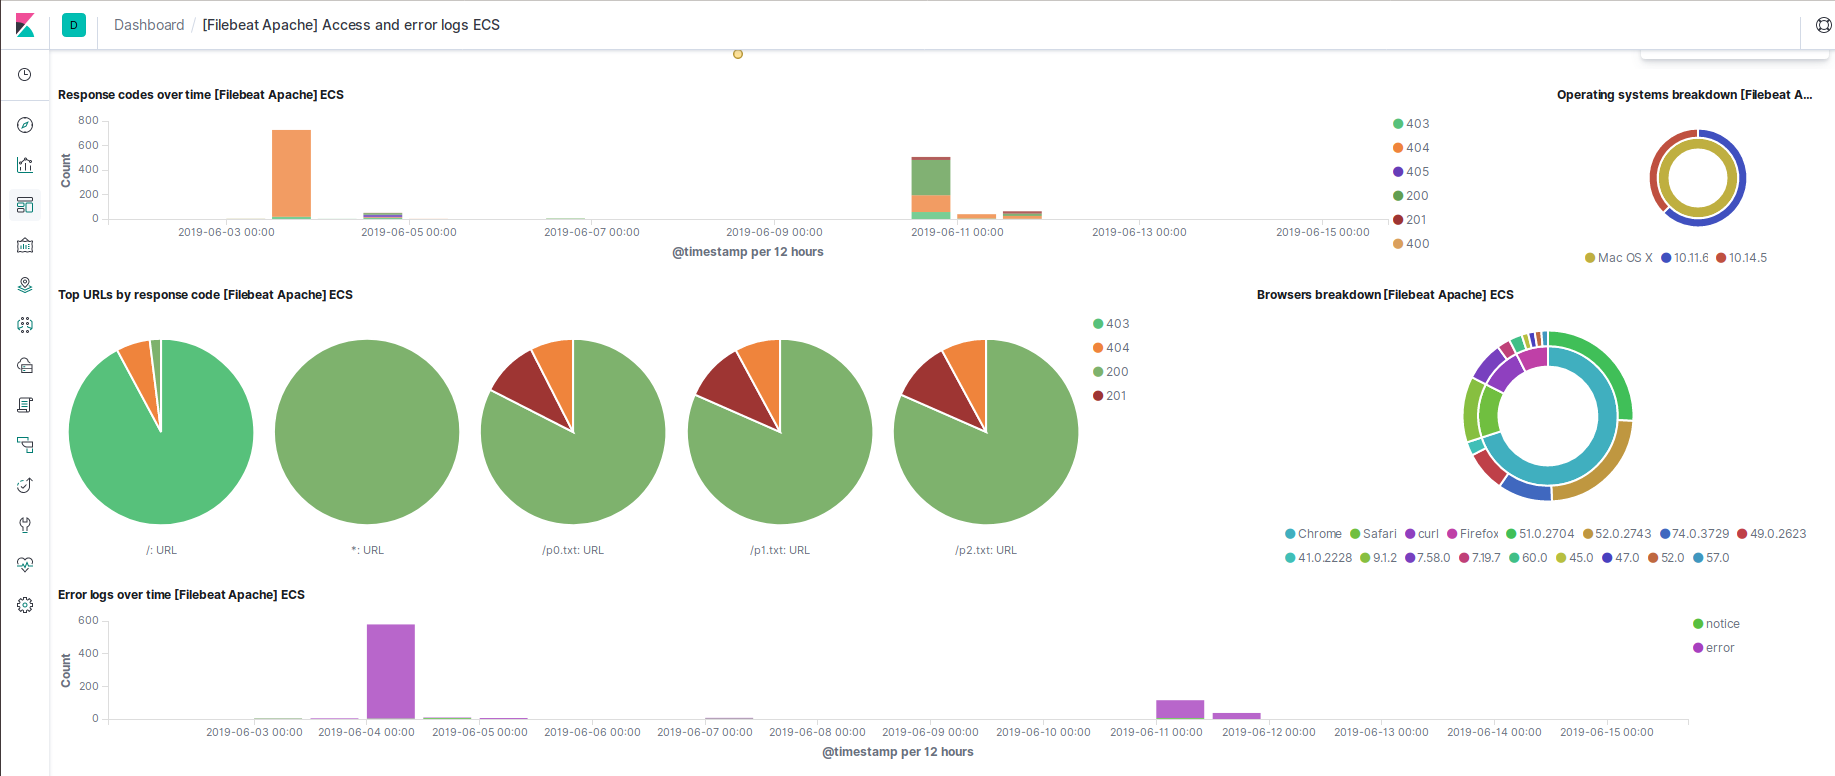Viewport: 1835px width, 776px height.
Task: Click the '/: URL' pie chart
Action: click(x=161, y=432)
